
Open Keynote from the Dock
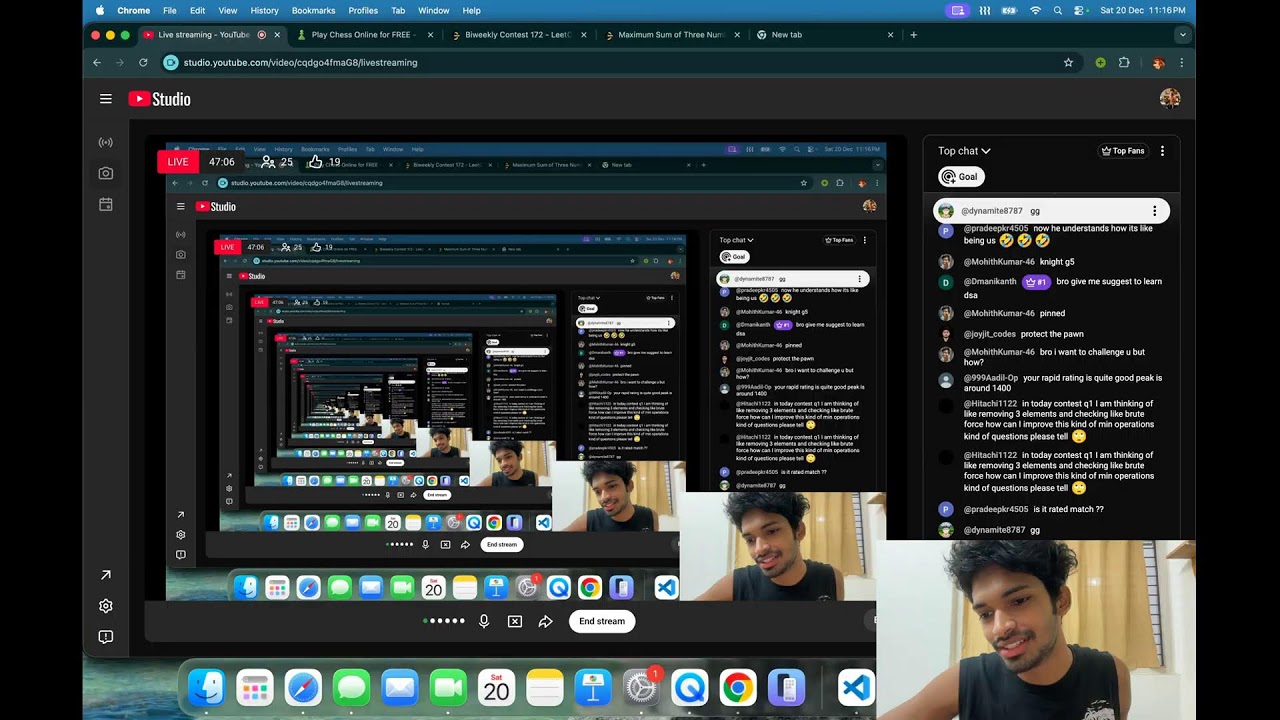tap(593, 688)
